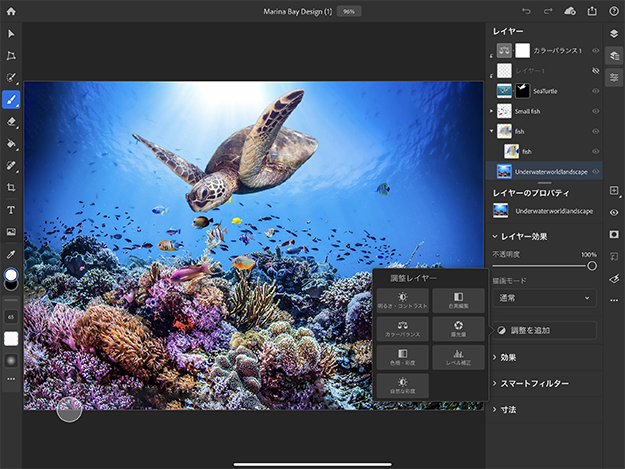Click the 96% zoom level button

(348, 11)
